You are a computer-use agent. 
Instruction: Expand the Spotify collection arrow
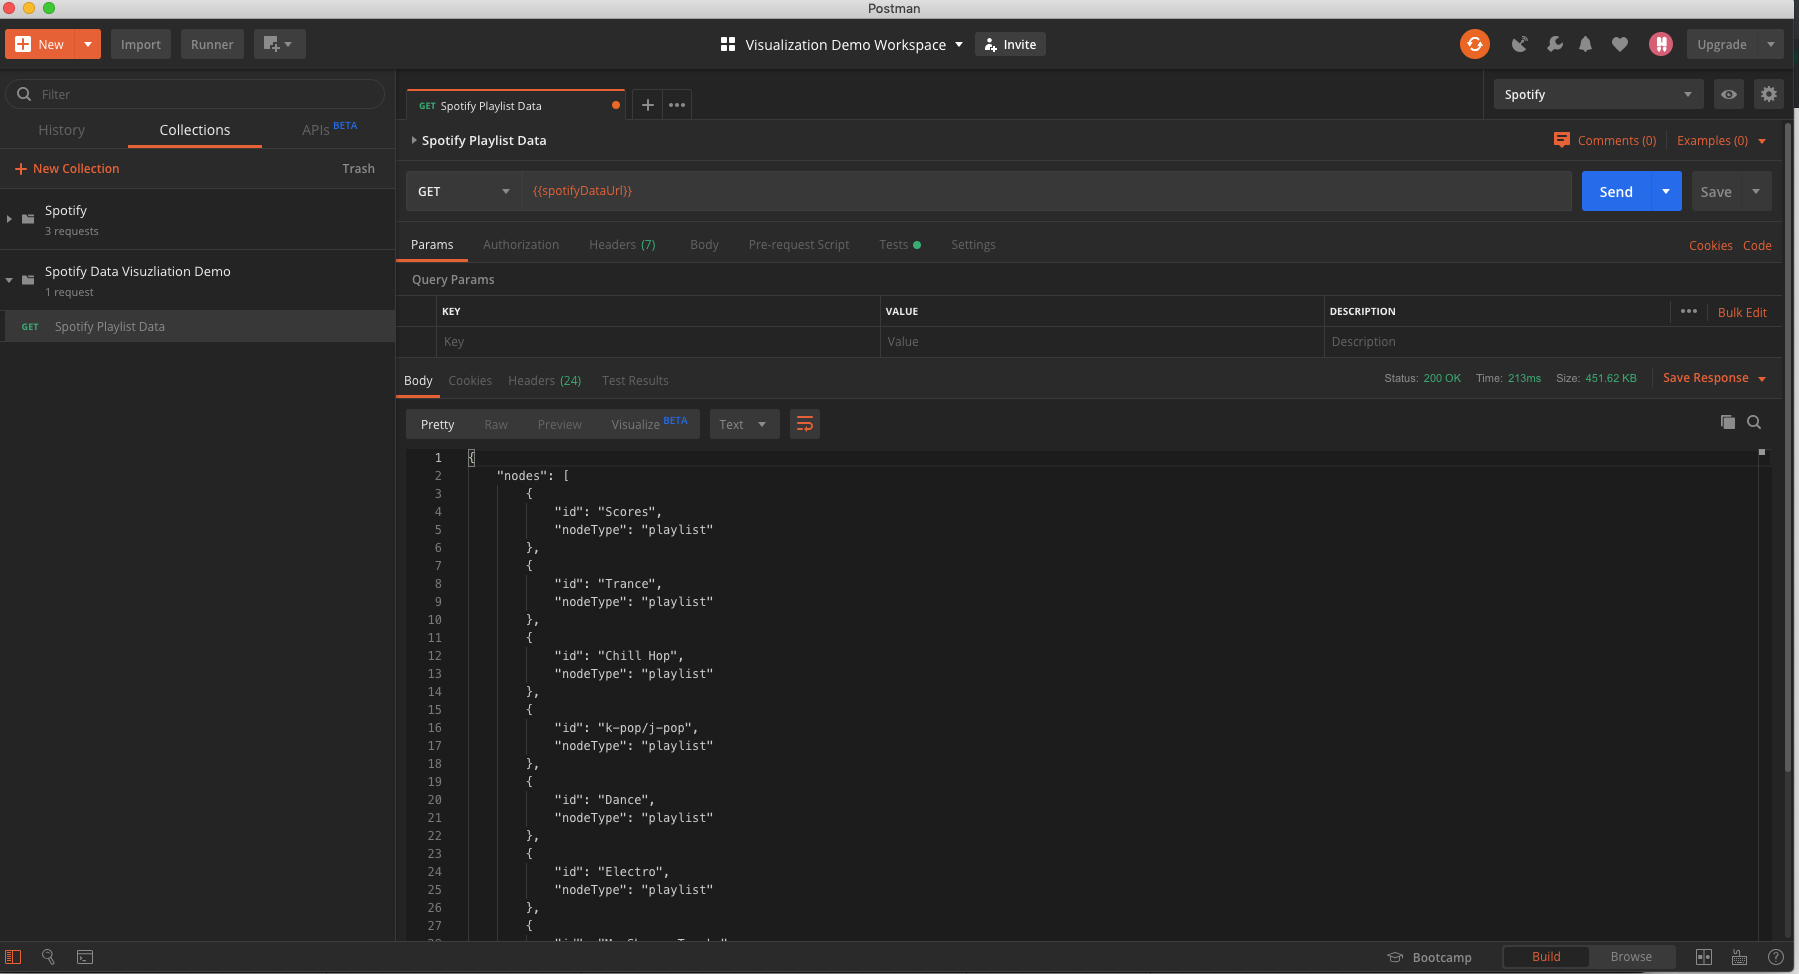[x=9, y=219]
